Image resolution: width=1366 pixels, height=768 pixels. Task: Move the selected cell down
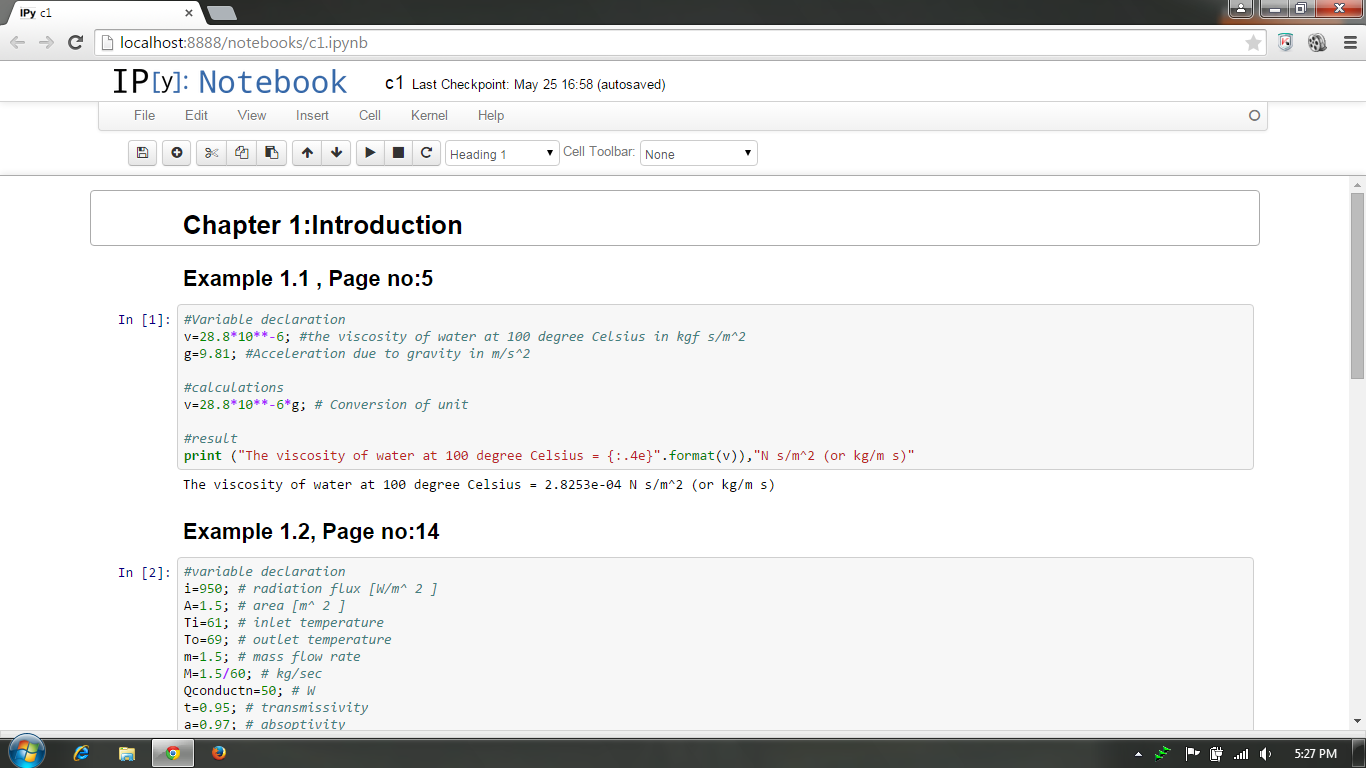coord(337,153)
